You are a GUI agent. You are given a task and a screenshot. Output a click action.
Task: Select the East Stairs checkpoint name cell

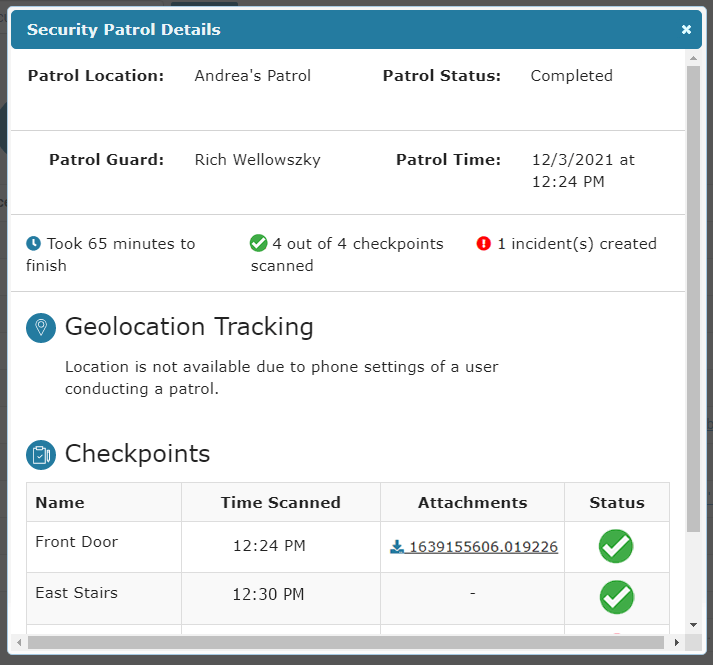77,593
